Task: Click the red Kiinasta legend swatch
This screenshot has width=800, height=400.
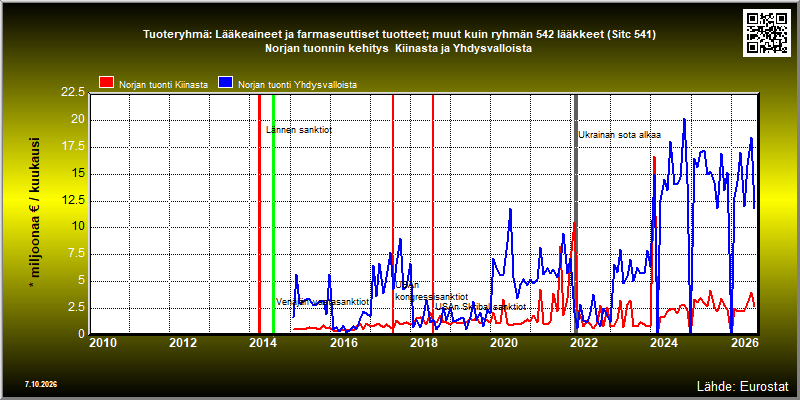Action: [x=107, y=83]
